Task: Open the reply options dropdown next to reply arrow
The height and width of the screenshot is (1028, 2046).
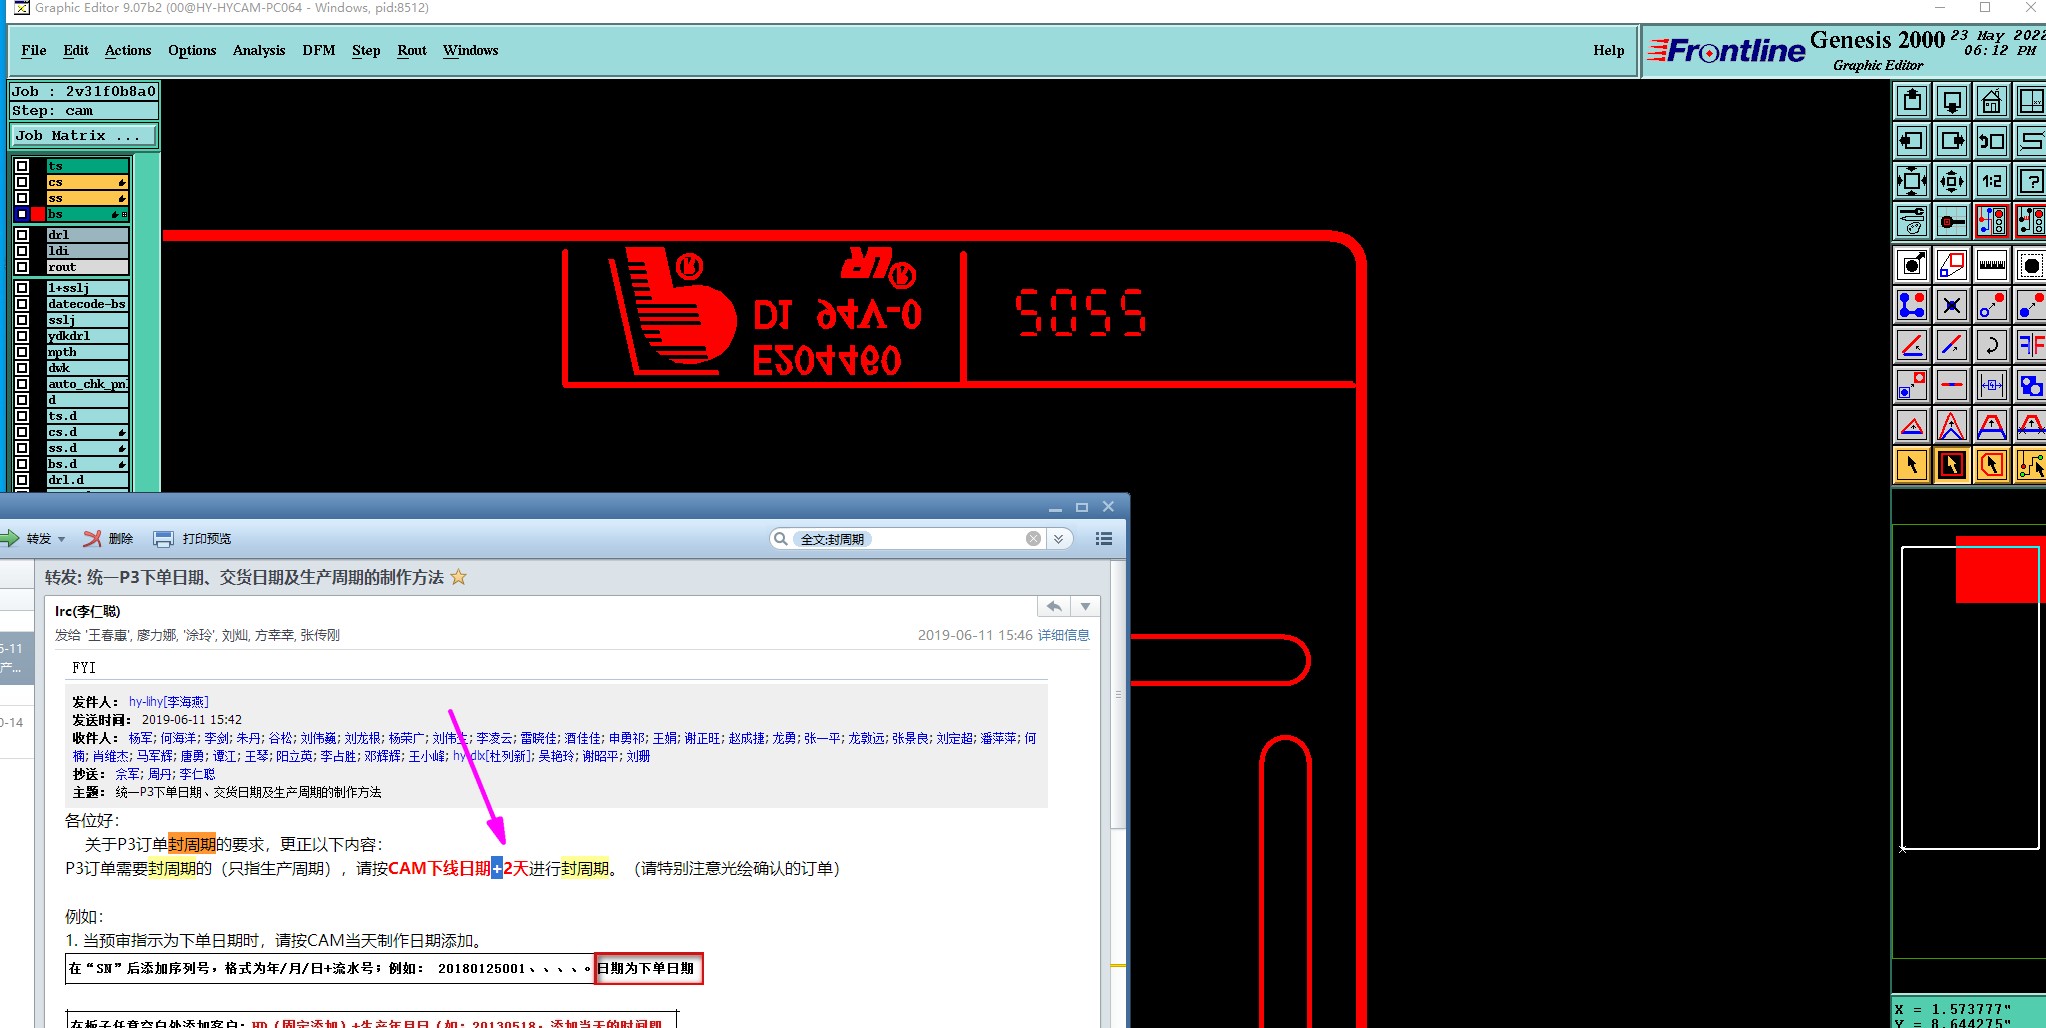Action: [1085, 607]
